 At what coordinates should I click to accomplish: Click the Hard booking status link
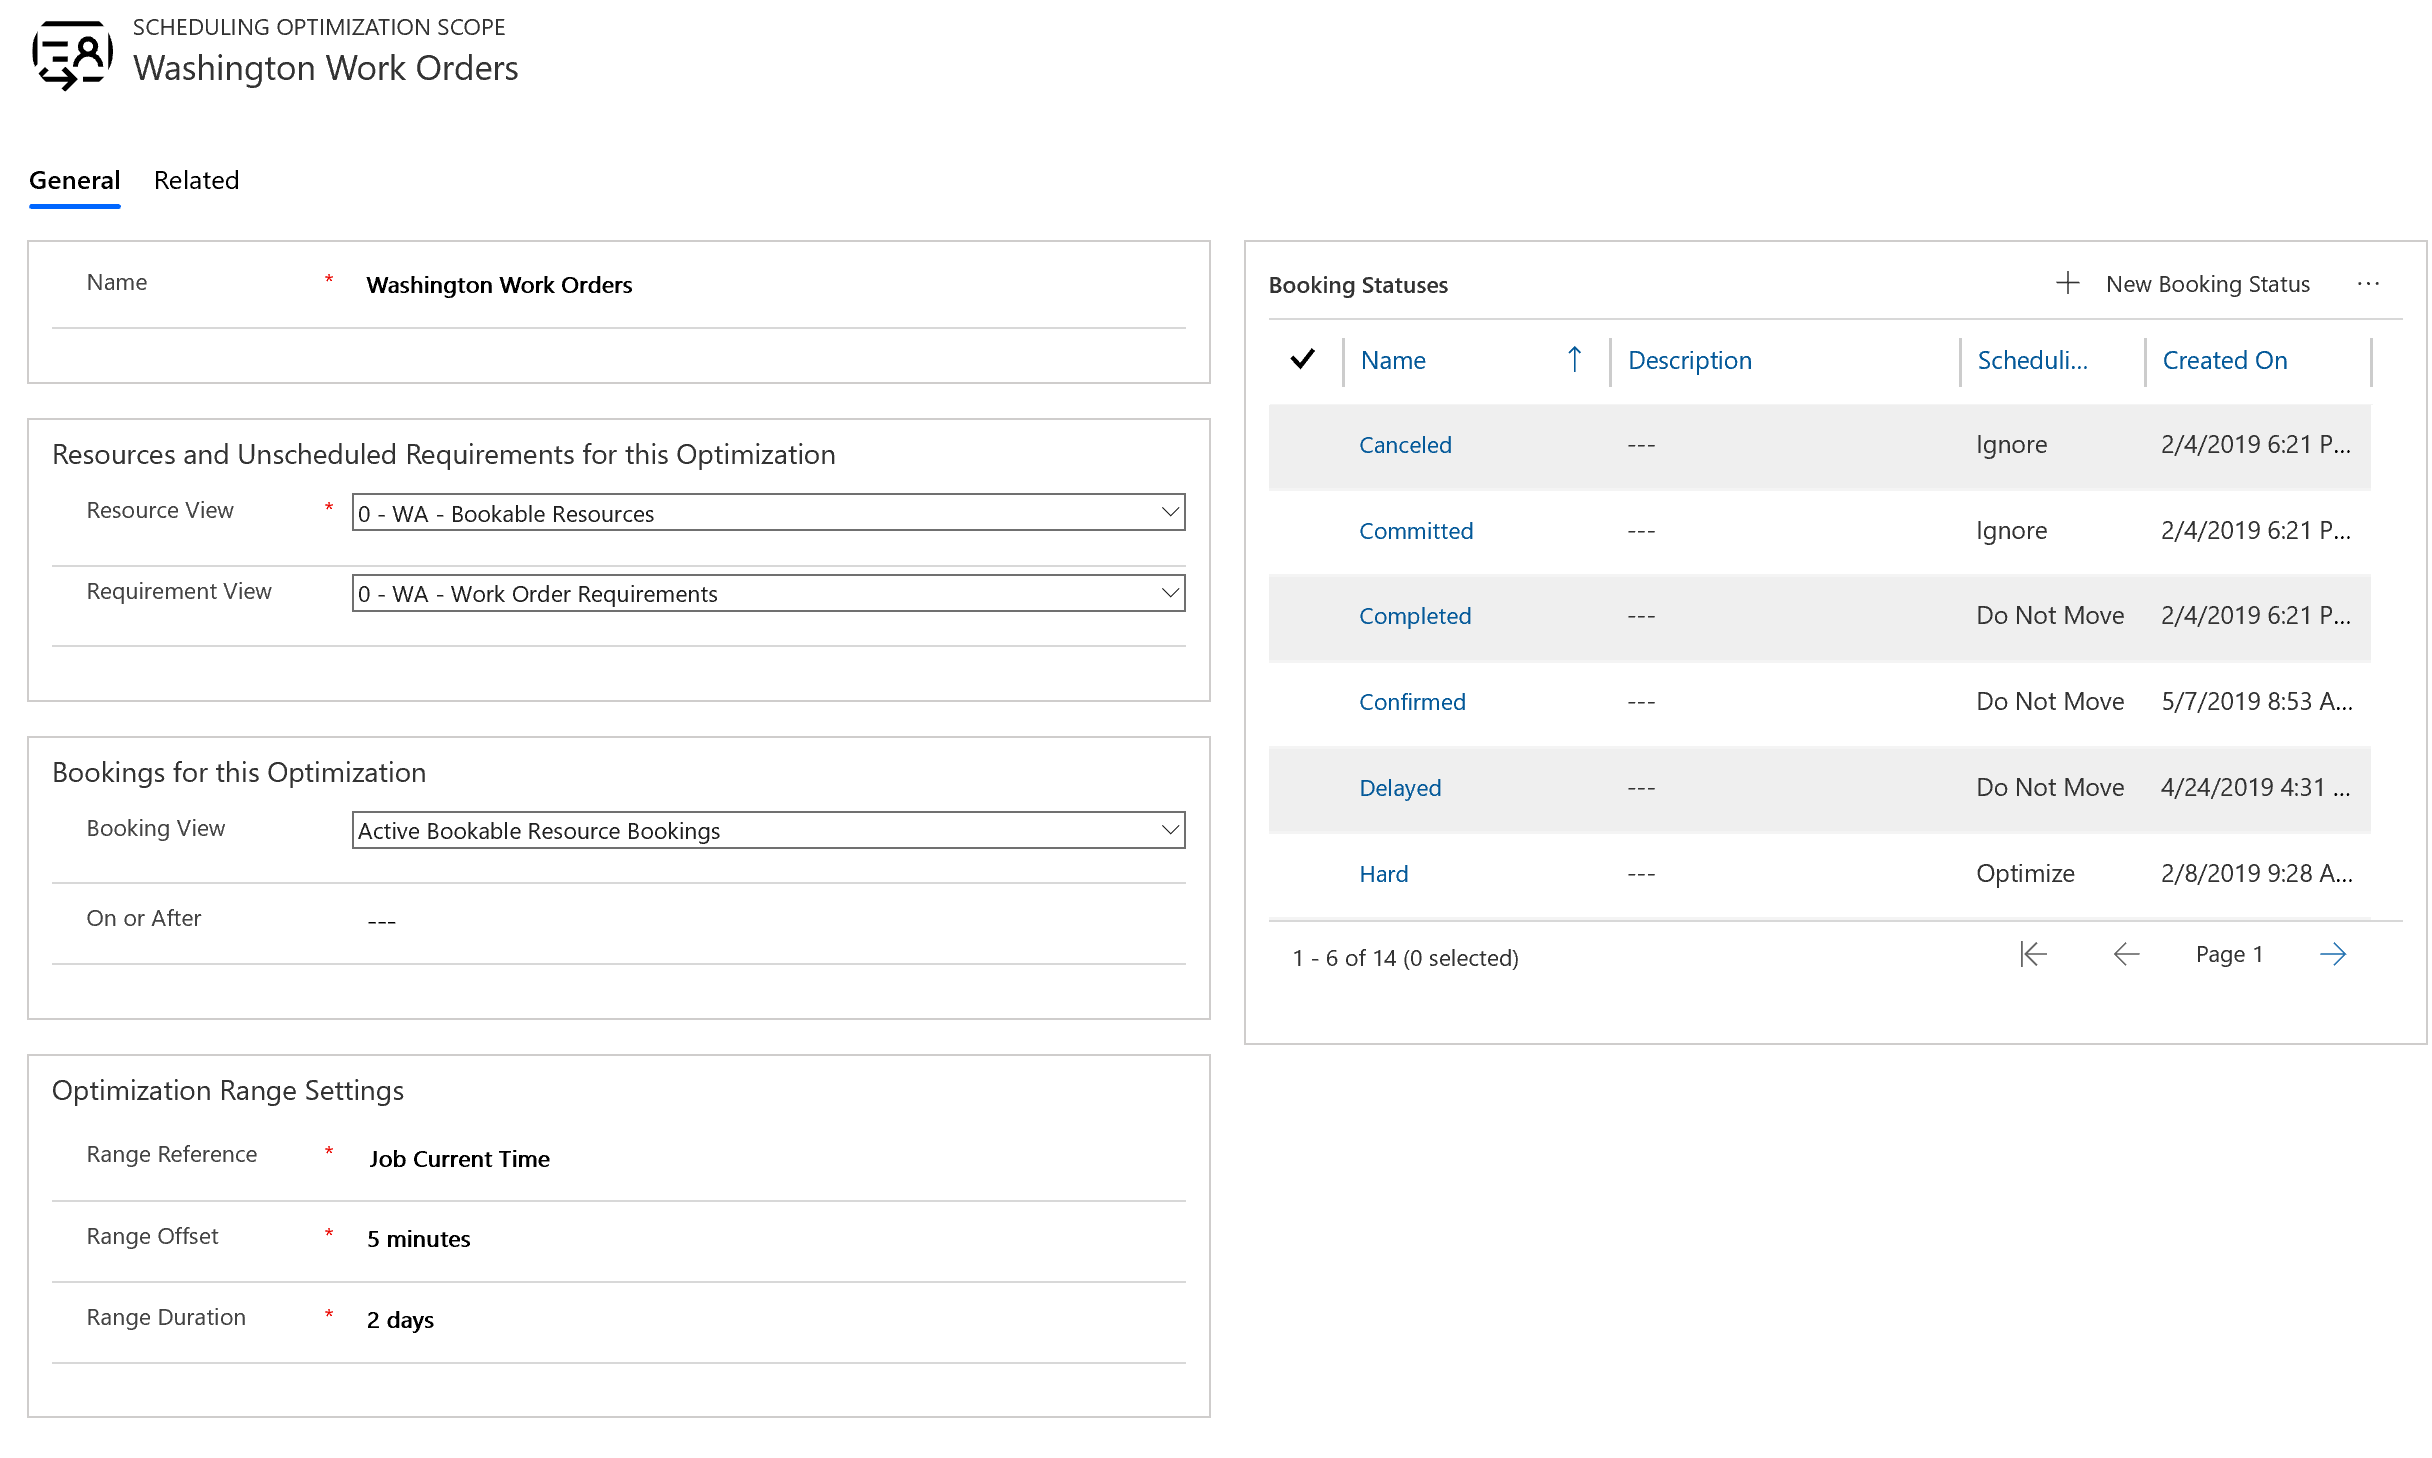[1382, 871]
